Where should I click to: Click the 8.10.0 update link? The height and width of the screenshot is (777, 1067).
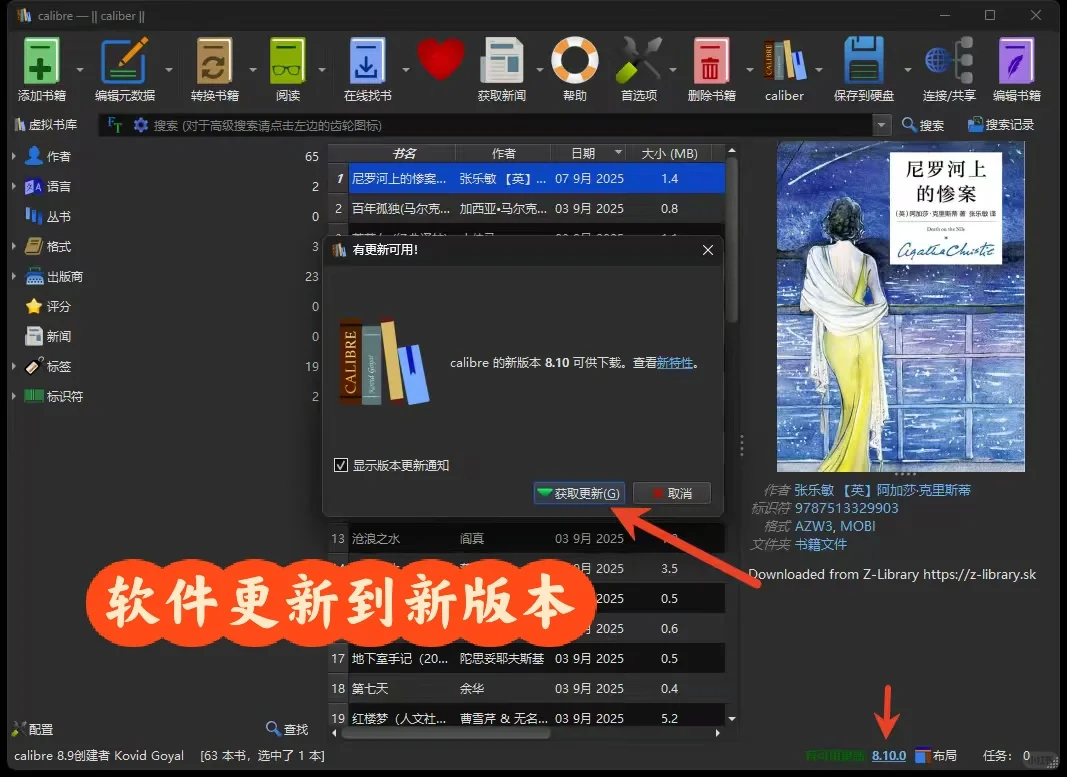[889, 755]
